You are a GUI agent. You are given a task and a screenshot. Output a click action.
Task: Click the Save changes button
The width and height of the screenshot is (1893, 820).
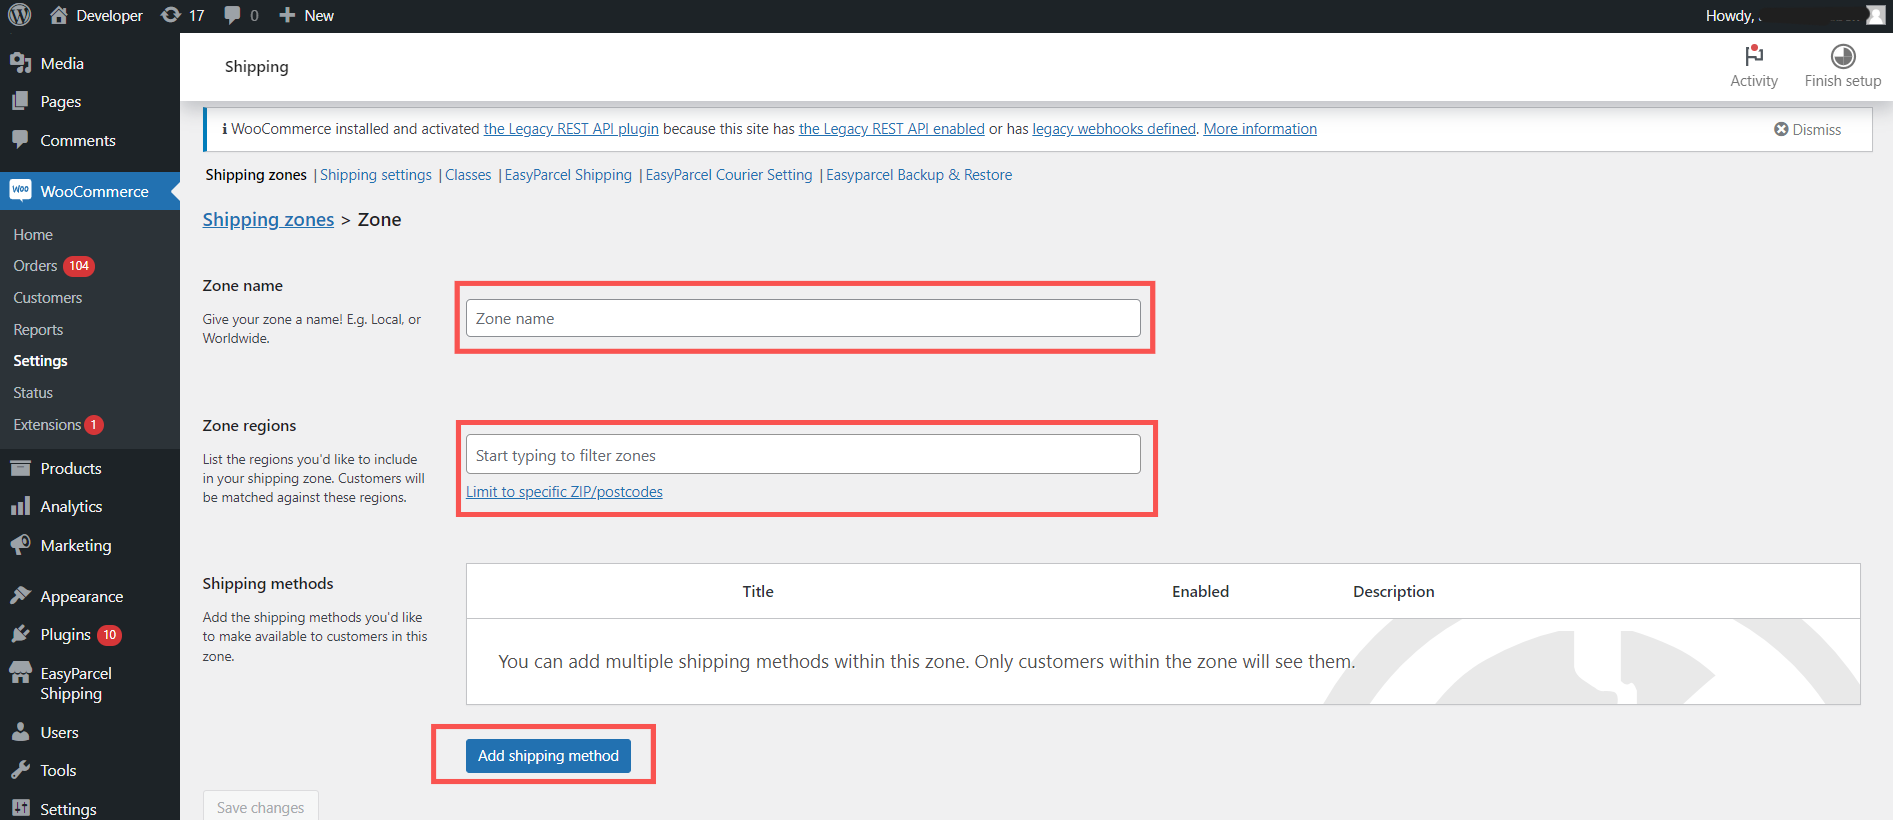coord(260,806)
